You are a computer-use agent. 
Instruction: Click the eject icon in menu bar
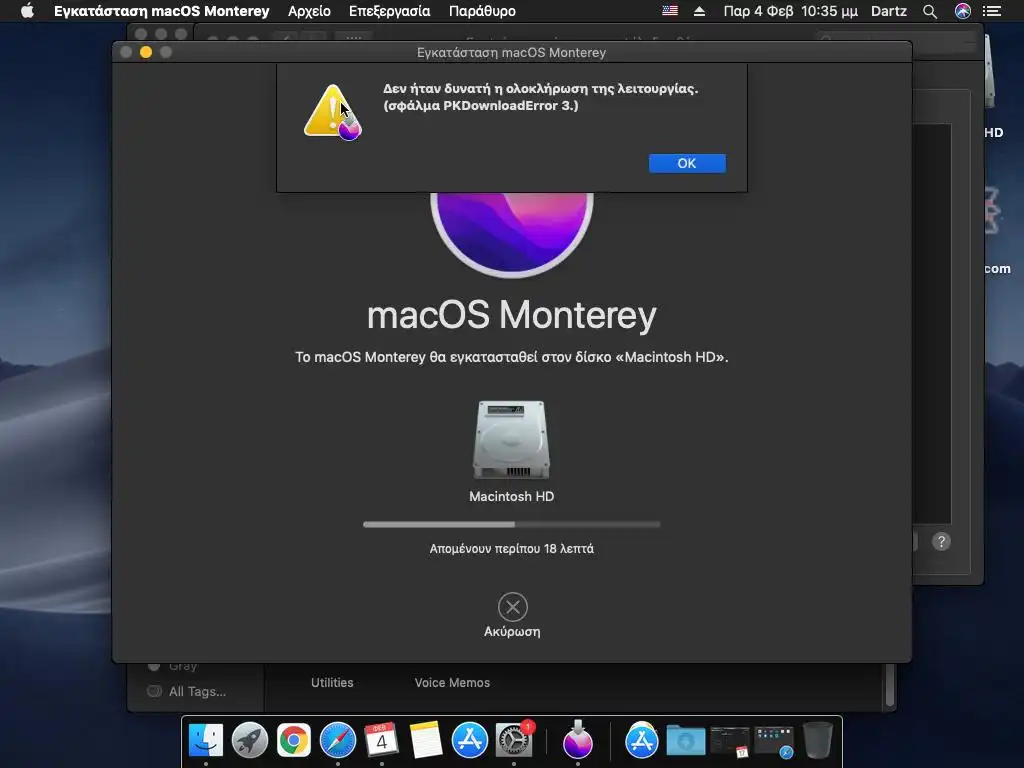pos(699,11)
